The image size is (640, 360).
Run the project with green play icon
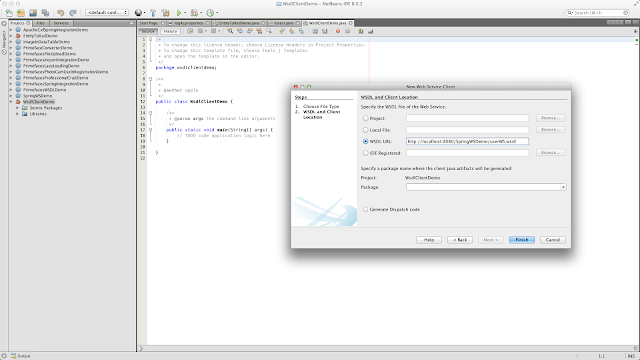[x=179, y=13]
